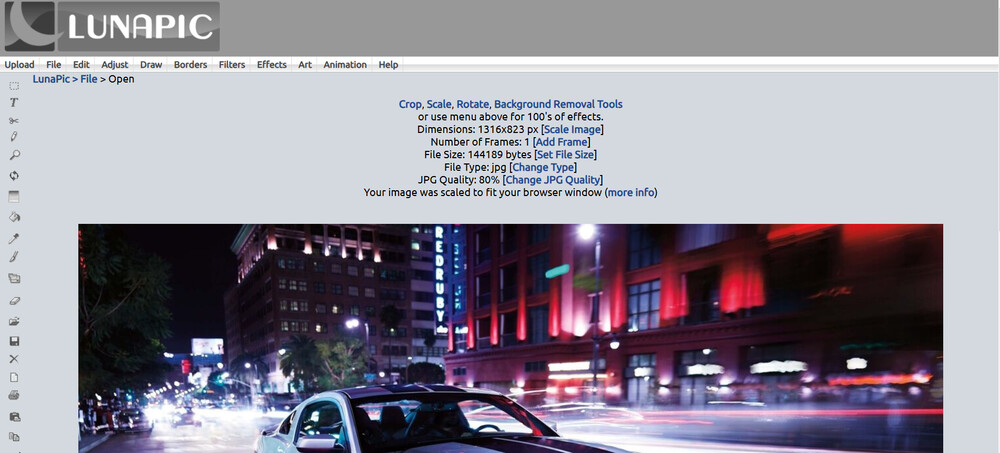This screenshot has width=1000, height=453.
Task: Select the Text tool icon
Action: pos(14,103)
